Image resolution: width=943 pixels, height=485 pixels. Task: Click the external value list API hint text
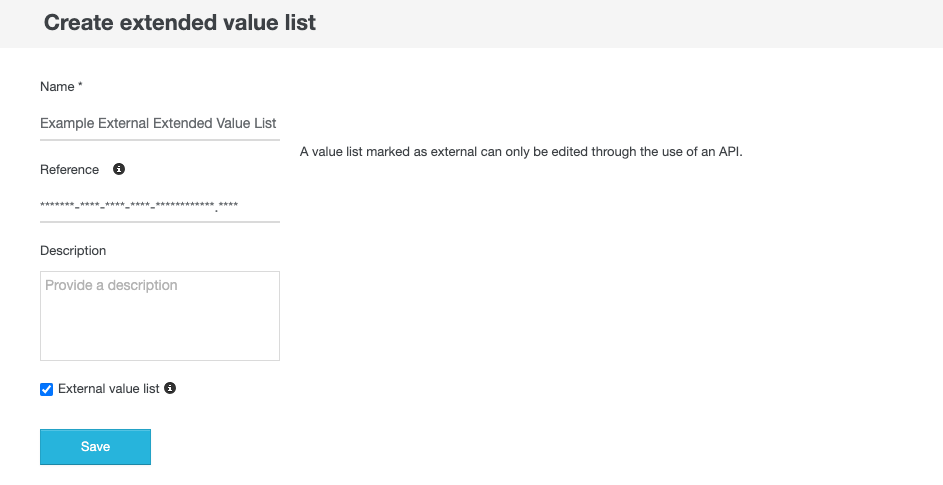tap(521, 152)
